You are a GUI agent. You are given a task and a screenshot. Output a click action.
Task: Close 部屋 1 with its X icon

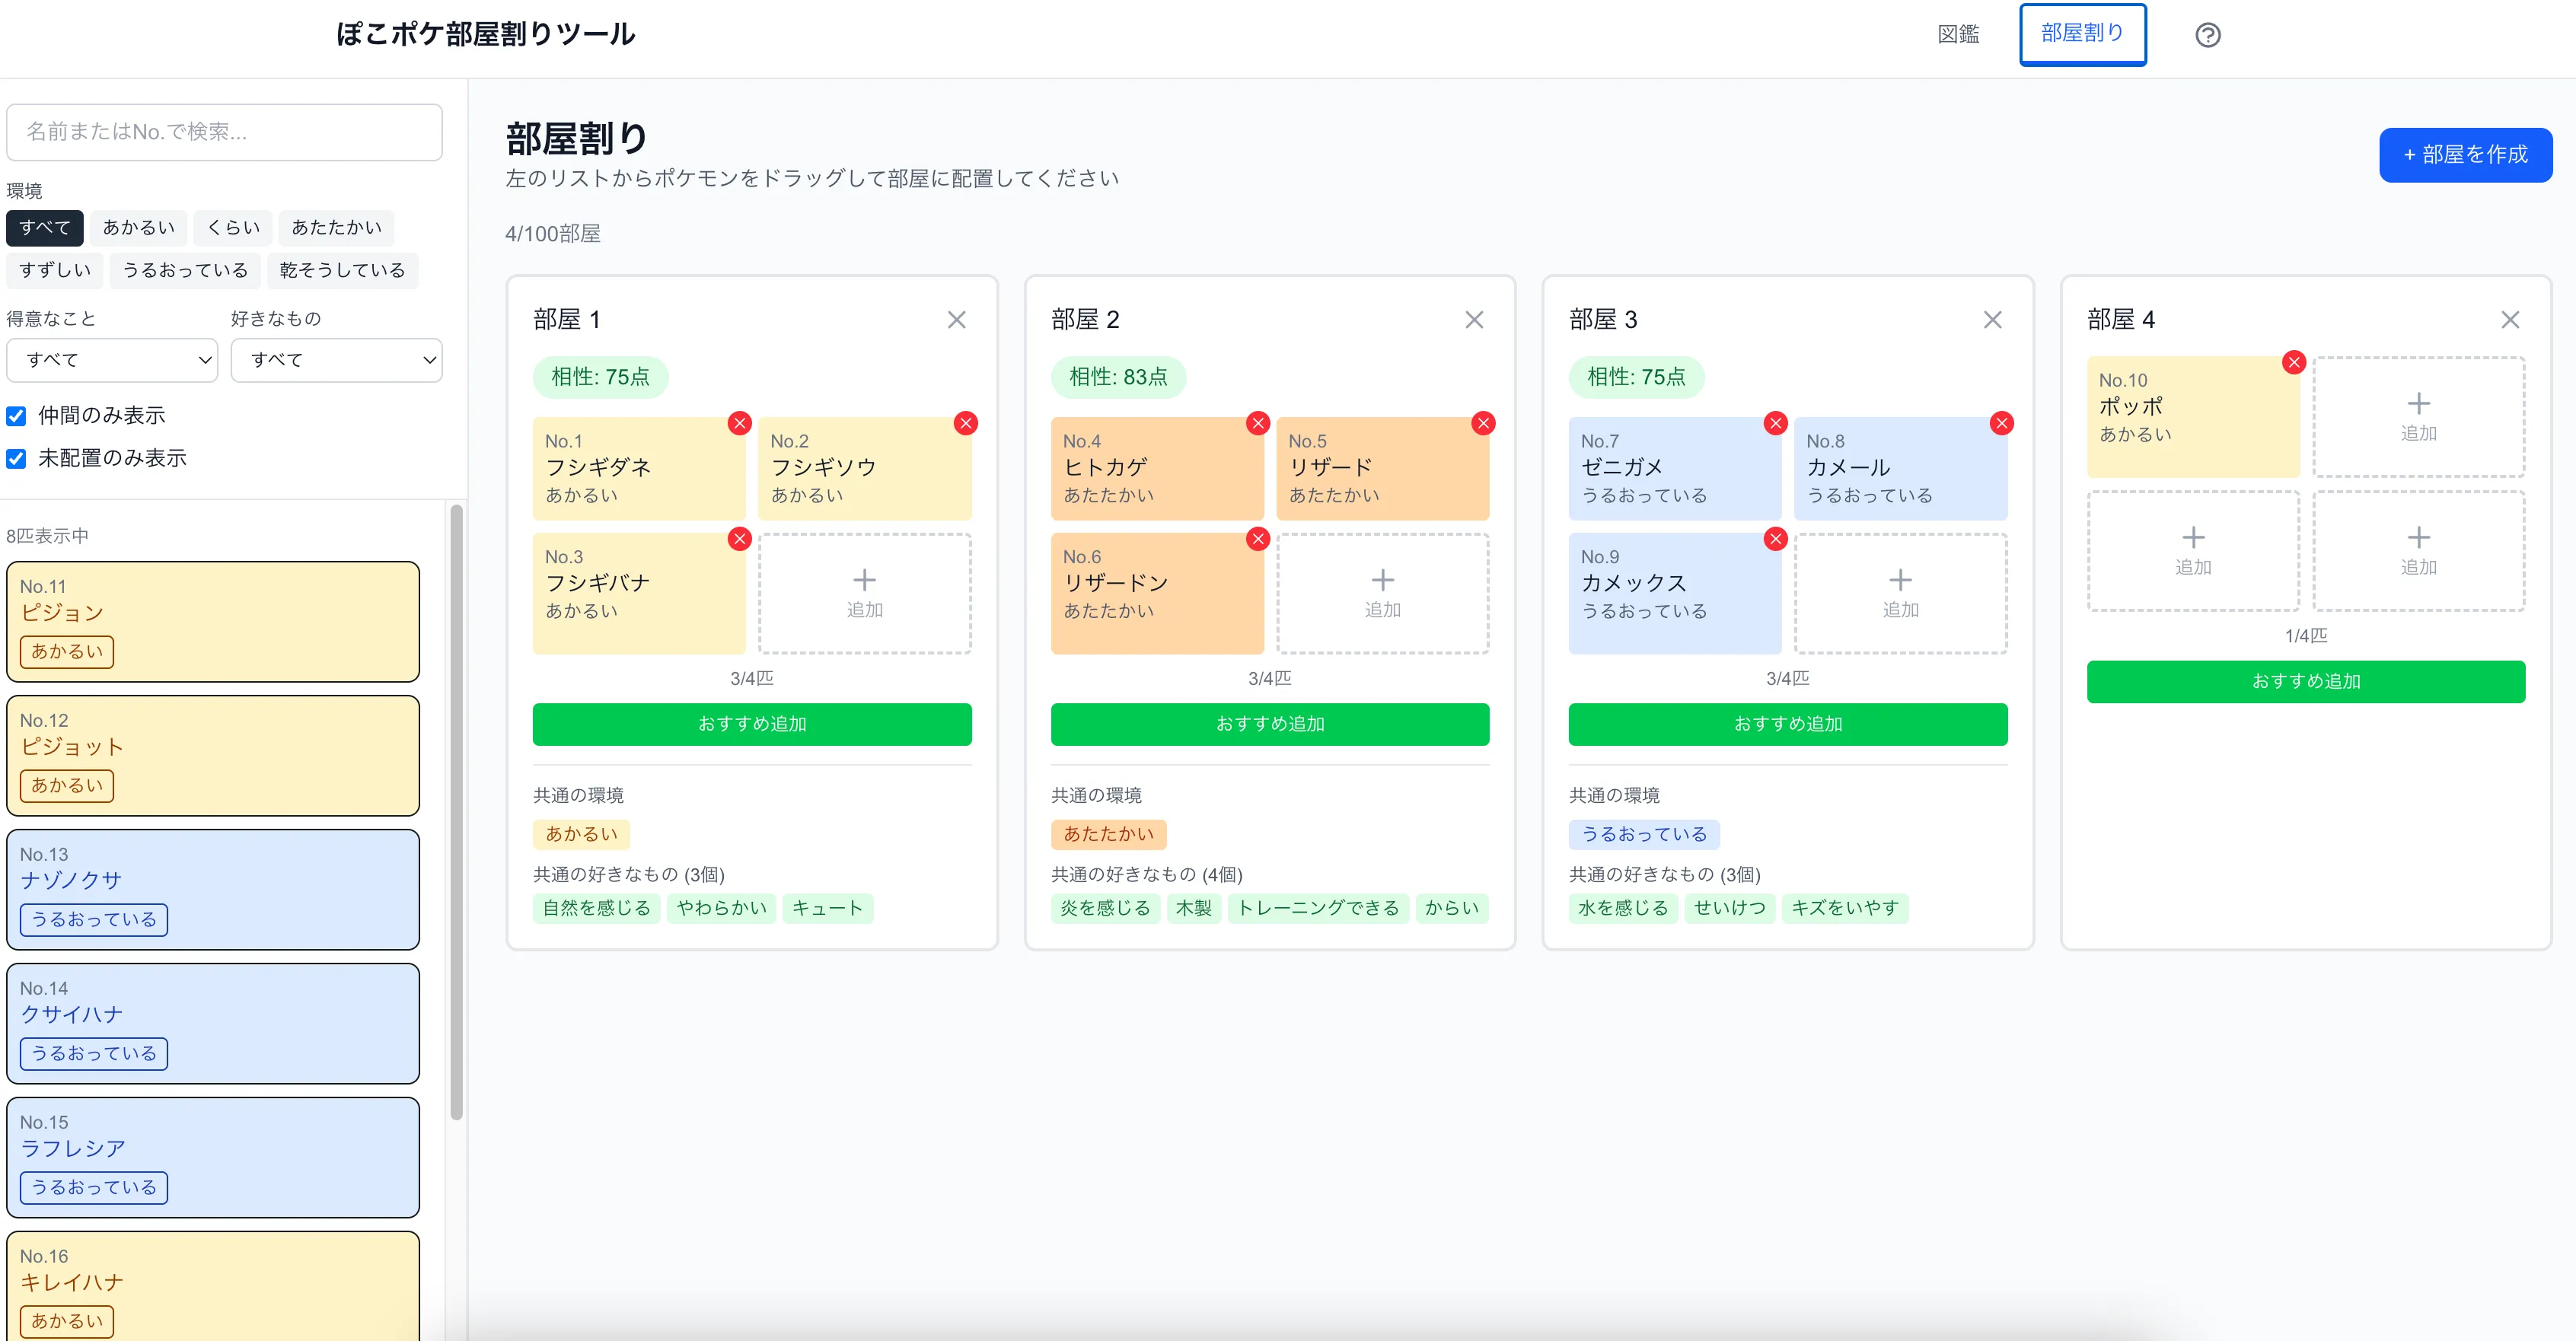point(956,320)
